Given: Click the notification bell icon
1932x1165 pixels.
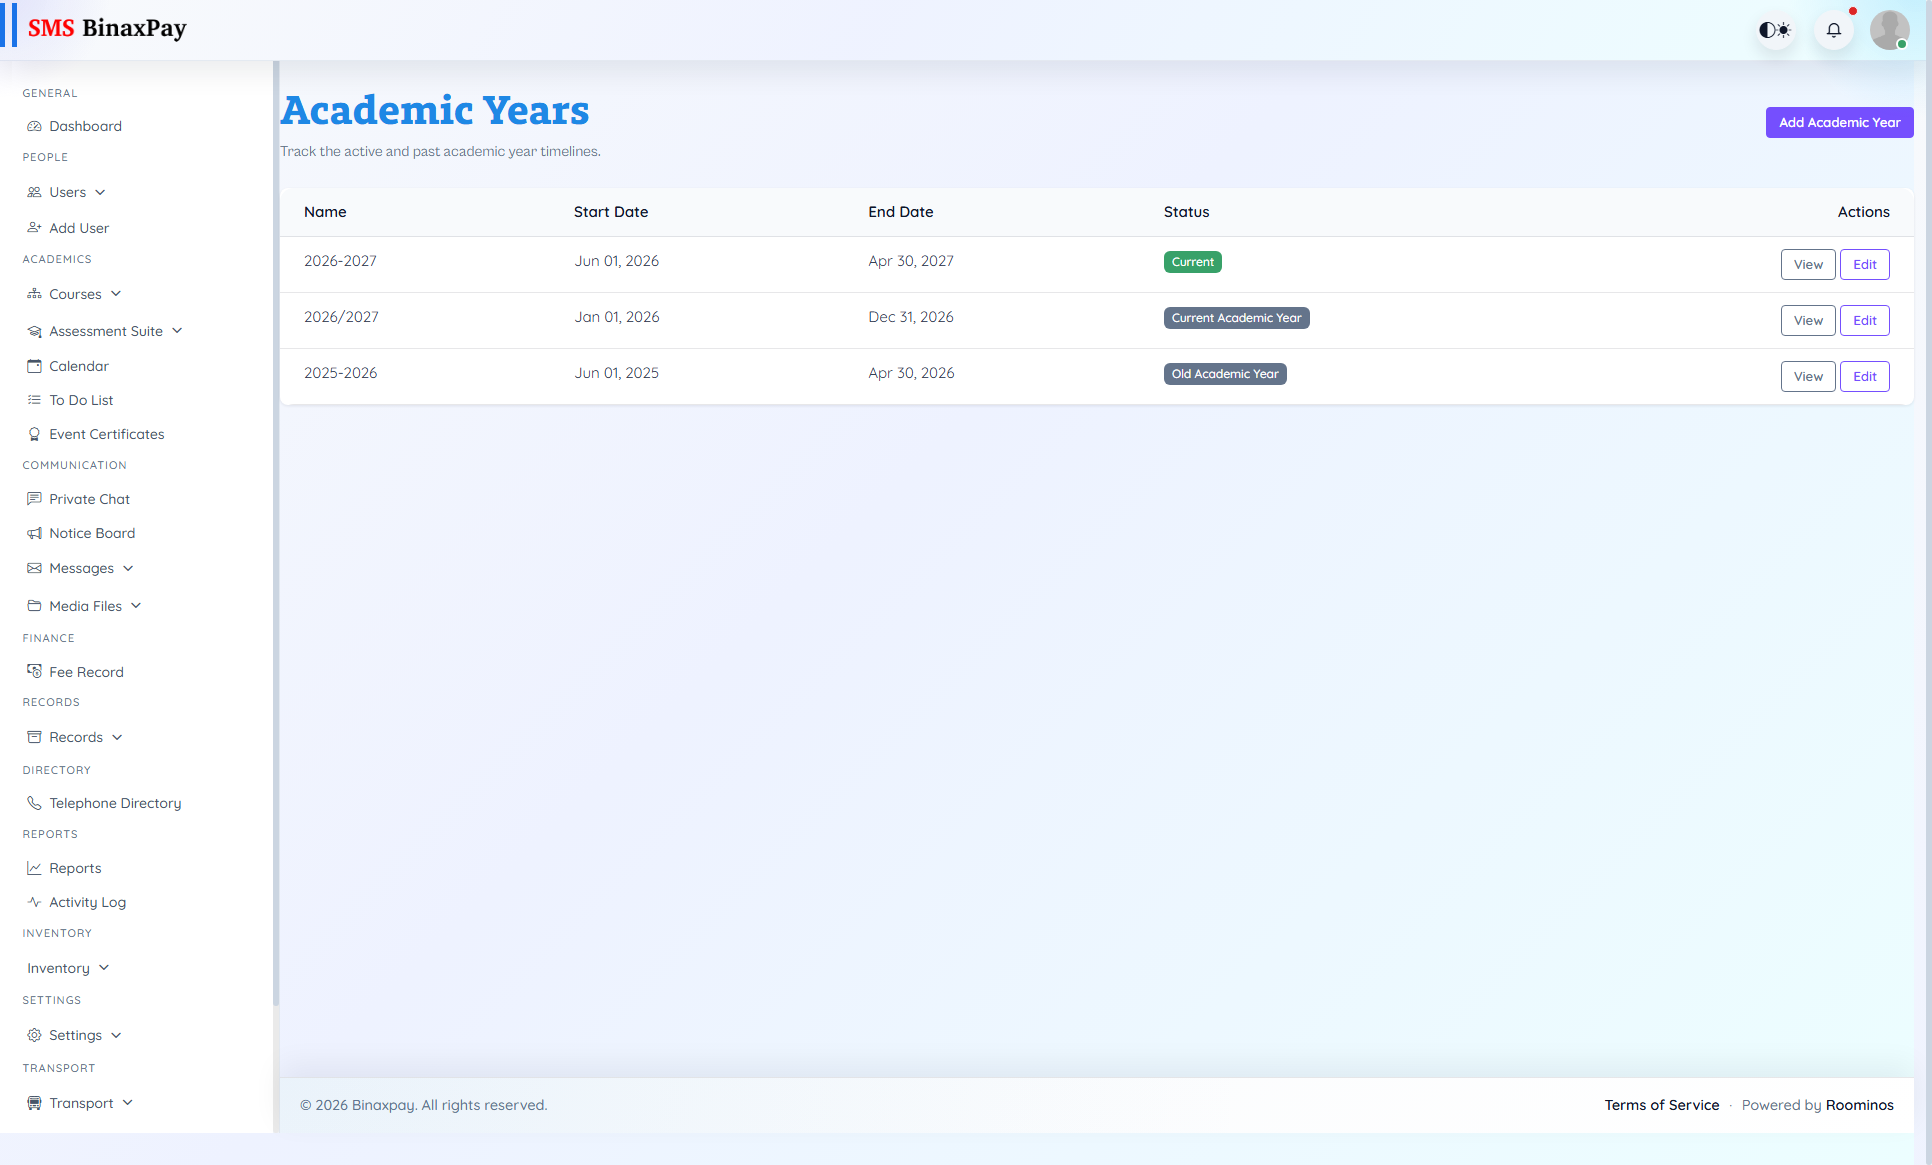Looking at the screenshot, I should point(1833,29).
